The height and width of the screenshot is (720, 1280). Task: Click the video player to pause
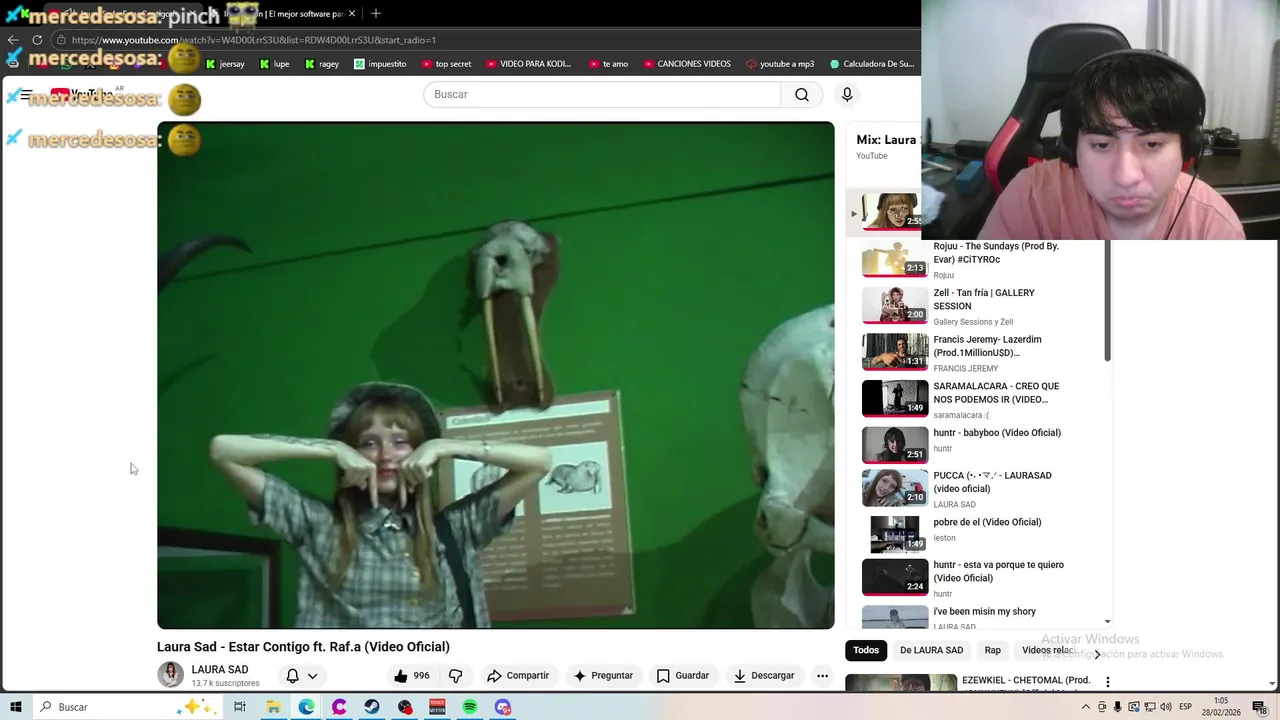495,375
